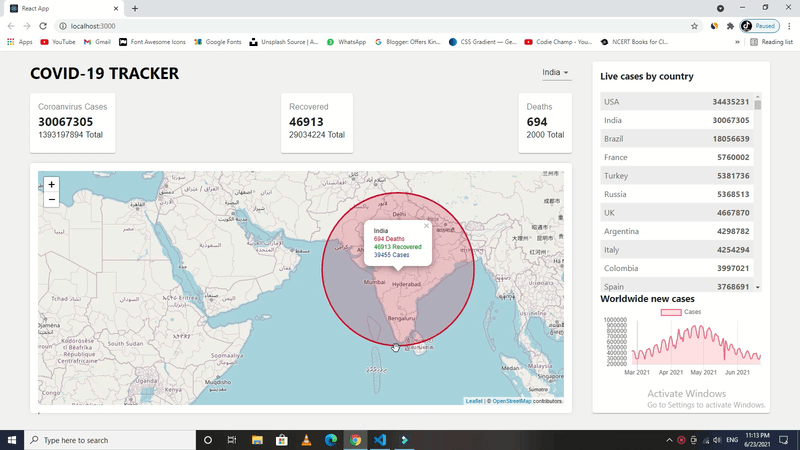Select the Recovered stats card
Screen dimensions: 800x450
click(x=317, y=123)
